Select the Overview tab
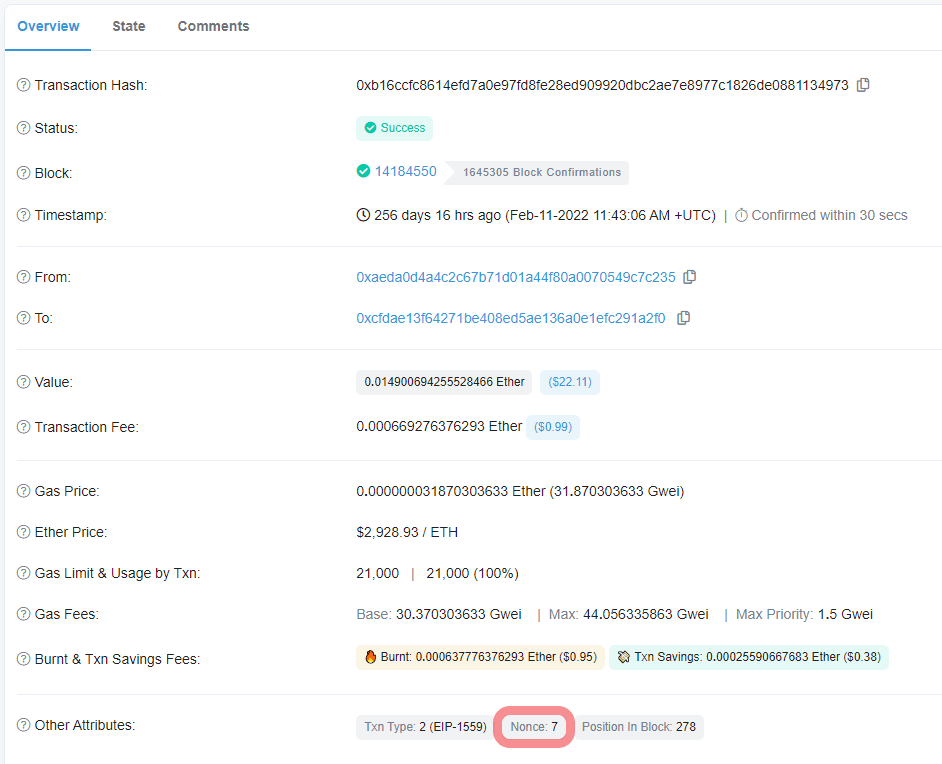 click(48, 26)
